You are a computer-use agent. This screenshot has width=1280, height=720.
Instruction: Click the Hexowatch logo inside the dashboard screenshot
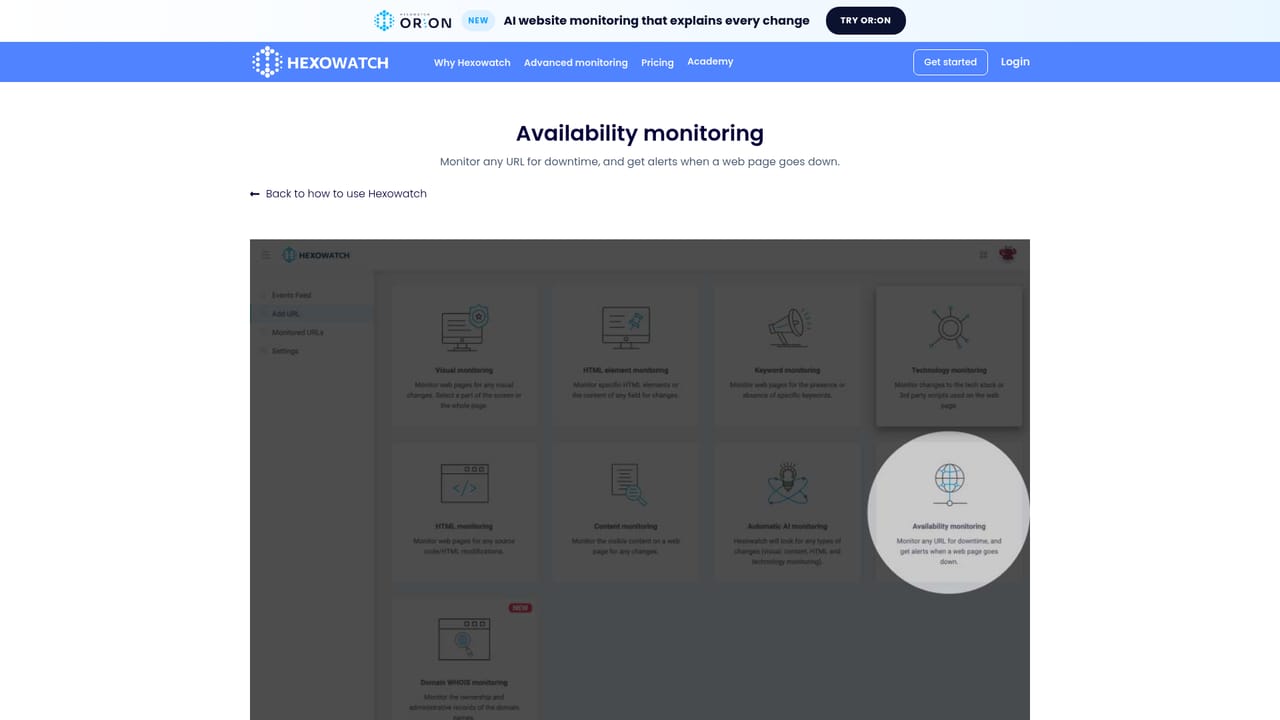pos(316,255)
